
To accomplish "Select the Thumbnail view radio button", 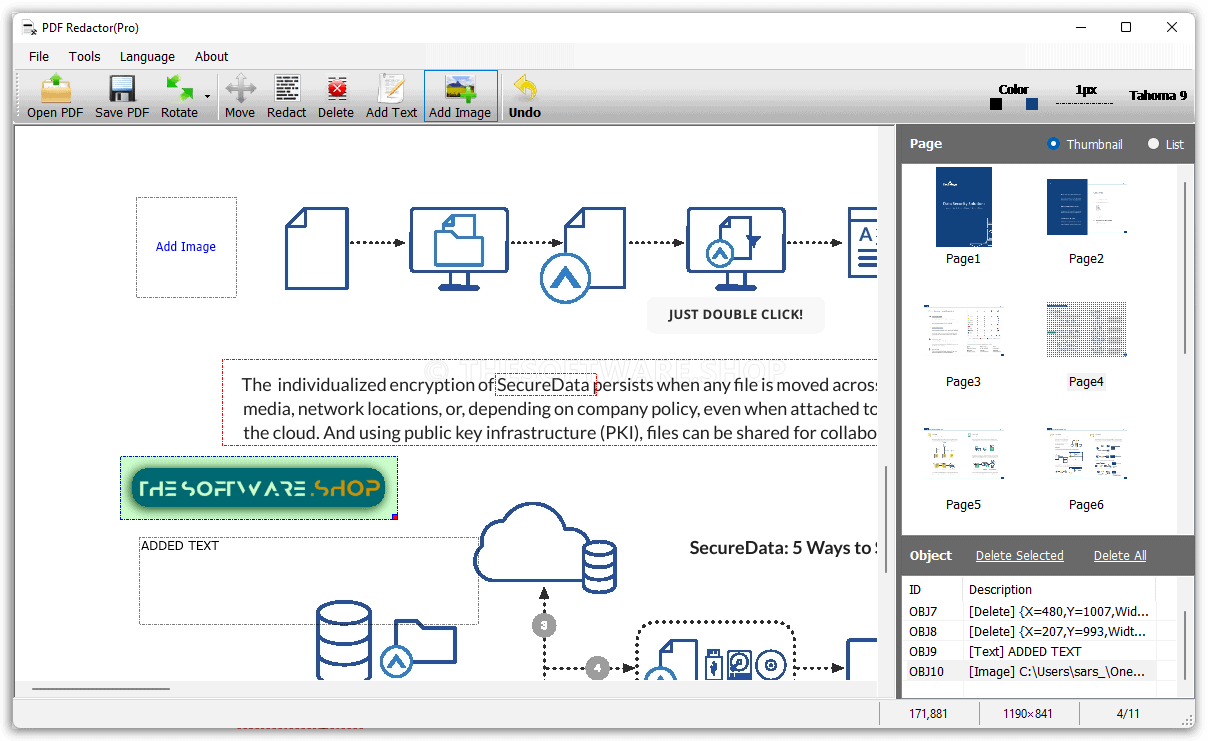I will pyautogui.click(x=1053, y=144).
